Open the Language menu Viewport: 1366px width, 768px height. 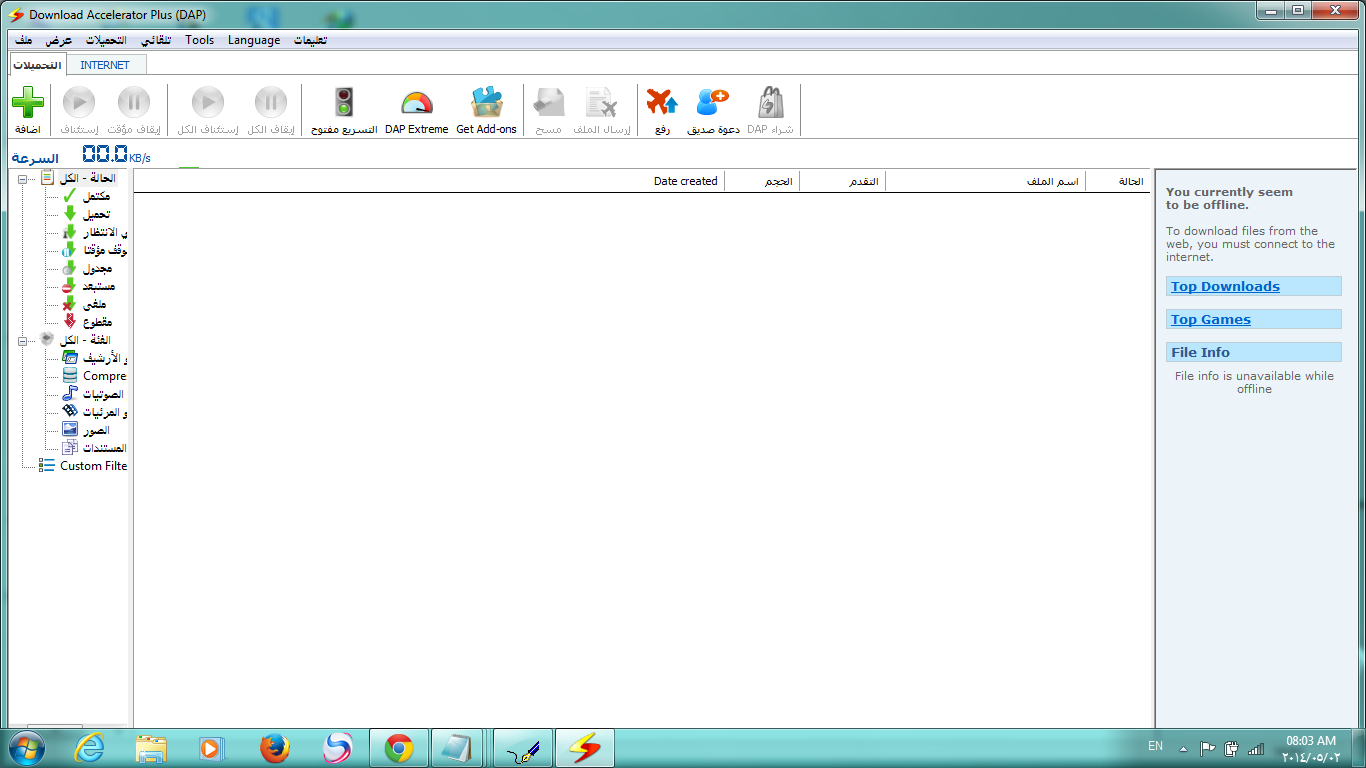point(254,40)
